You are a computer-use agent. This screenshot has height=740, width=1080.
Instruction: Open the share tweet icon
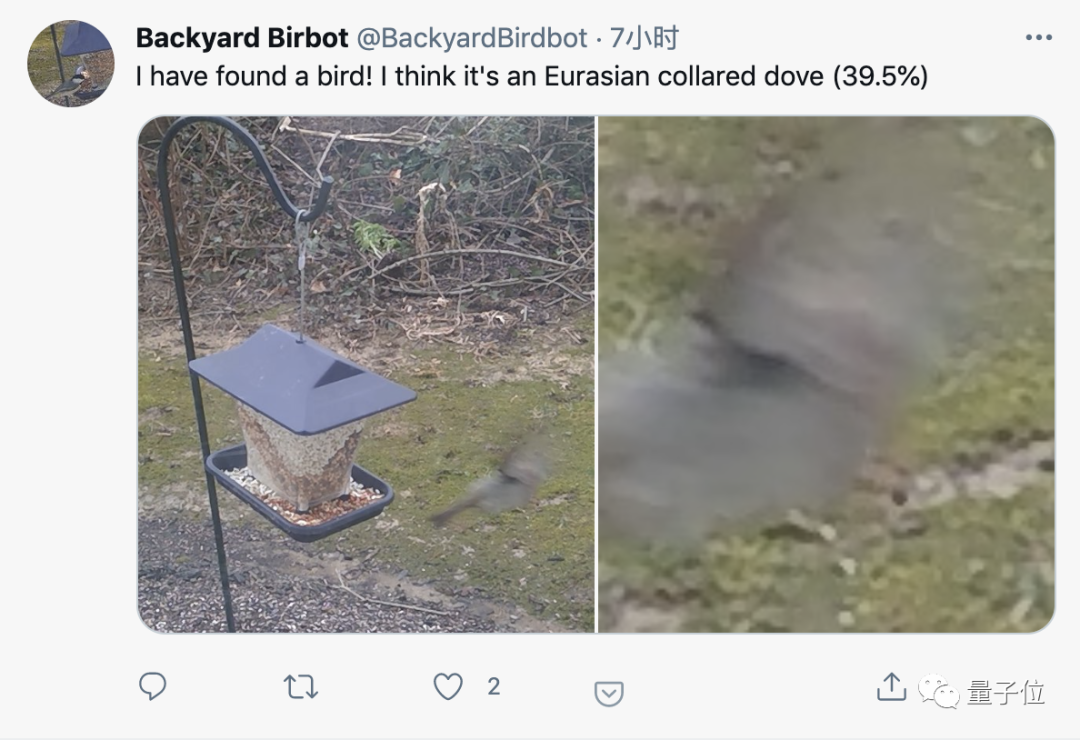click(x=891, y=686)
